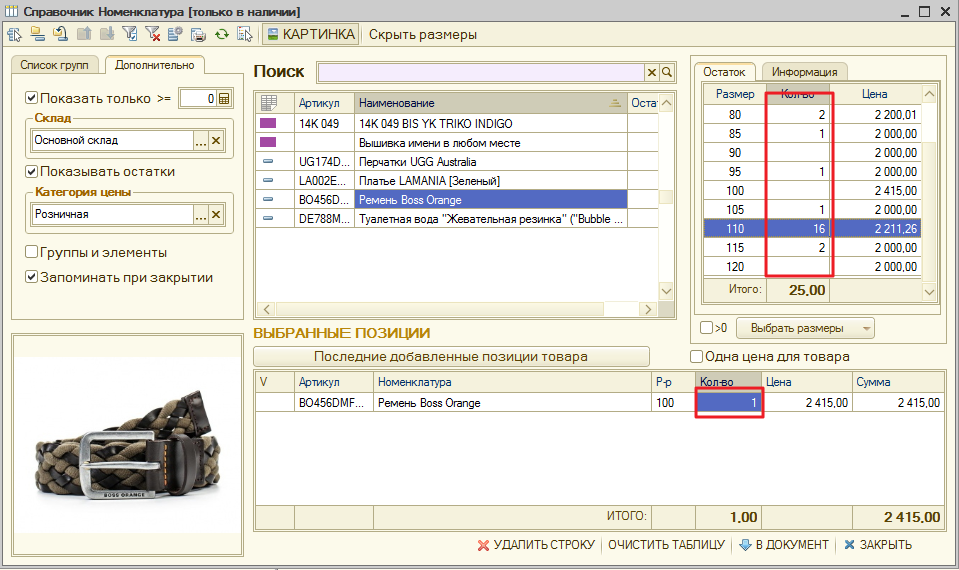The image size is (959, 570).
Task: Clear the Поиск field with X icon
Action: coord(652,72)
